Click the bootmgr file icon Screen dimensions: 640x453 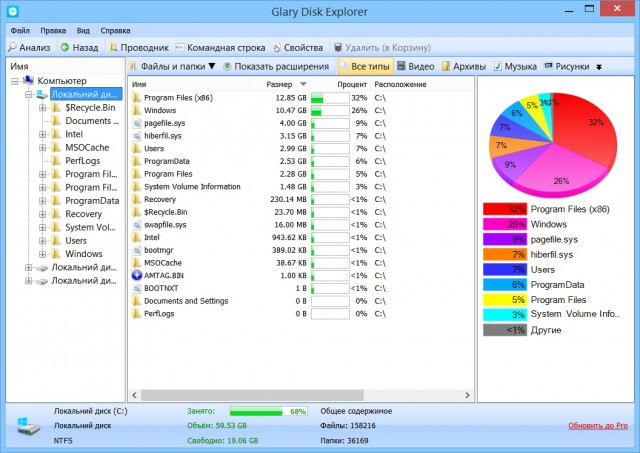(x=137, y=250)
